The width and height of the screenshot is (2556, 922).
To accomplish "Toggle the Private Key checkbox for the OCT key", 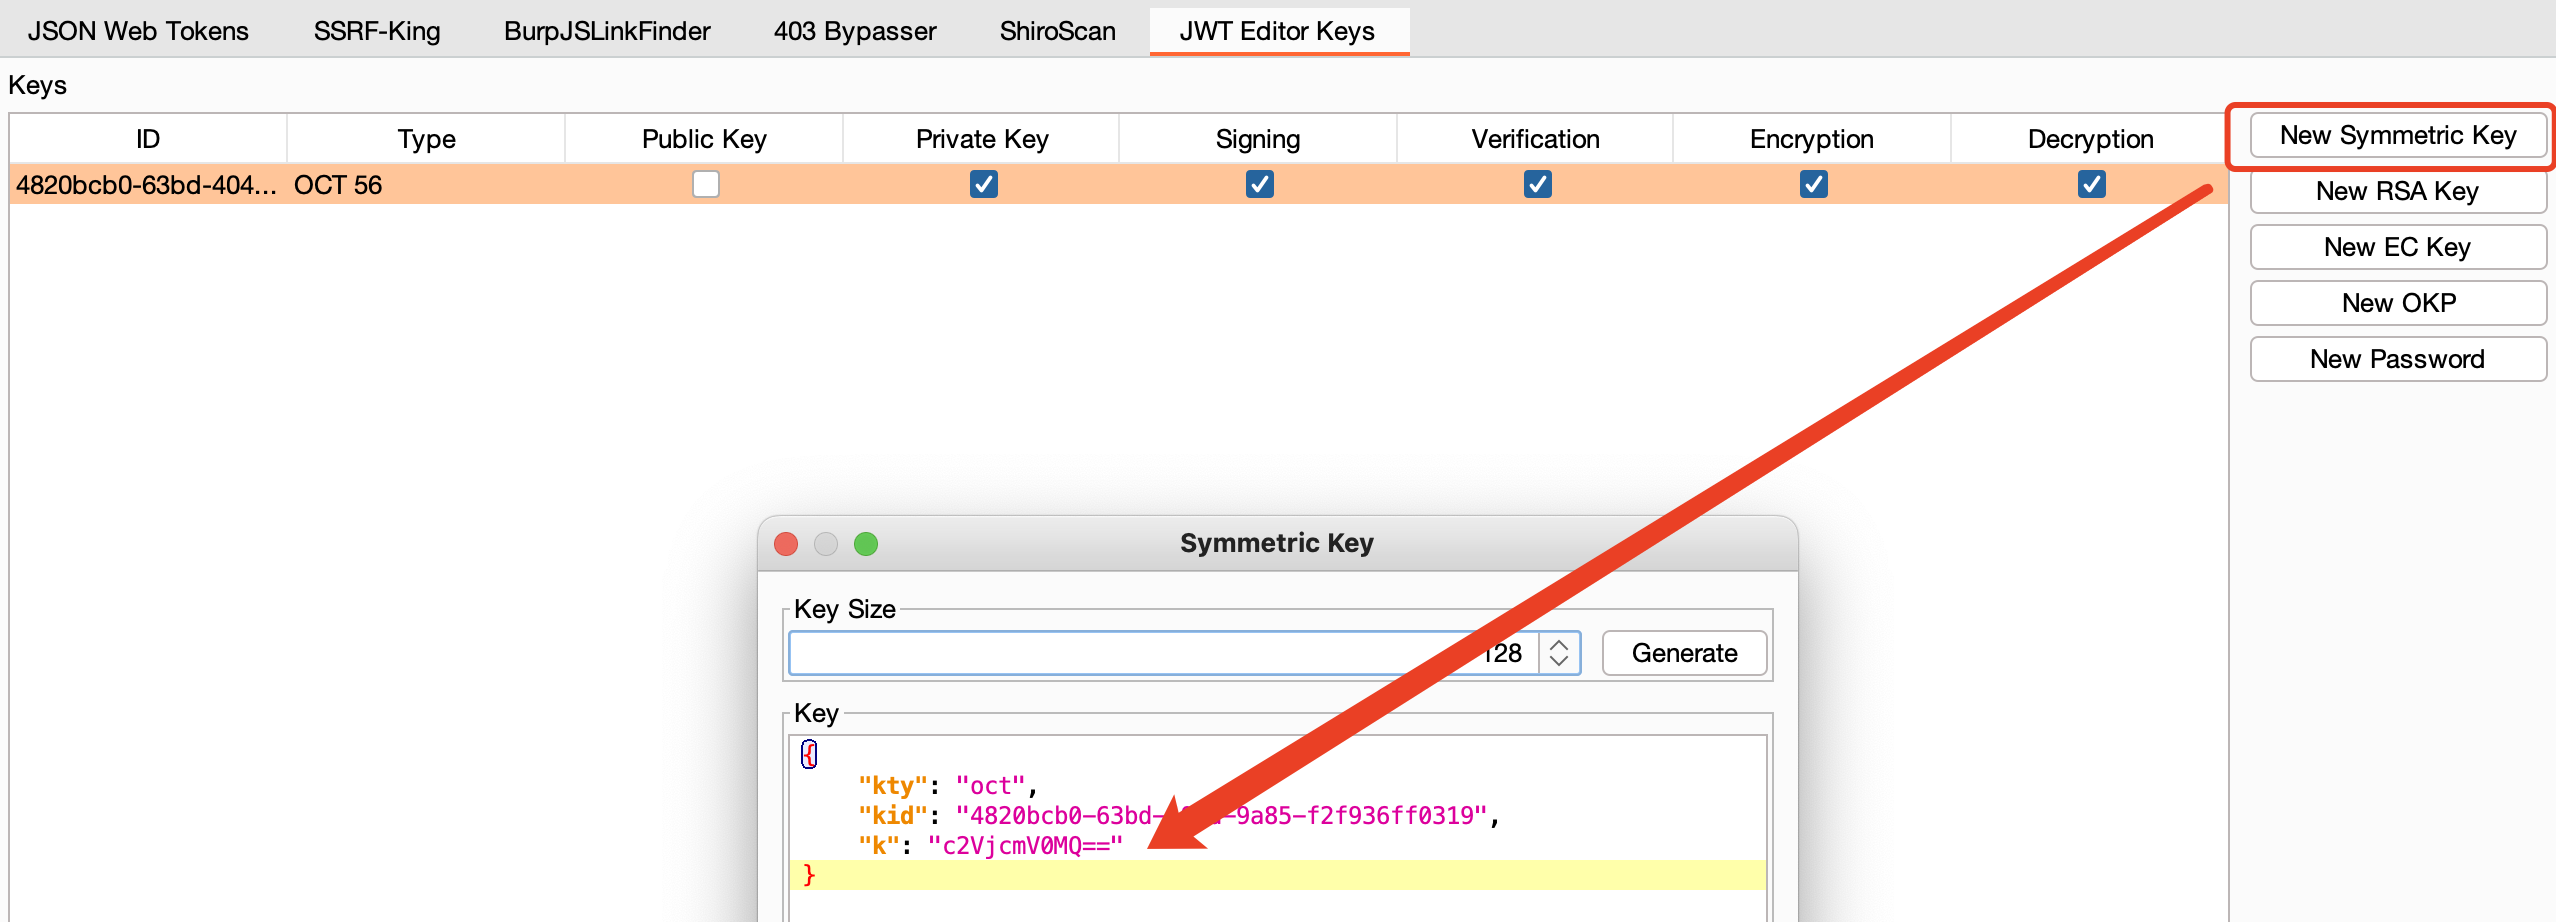I will coord(984,184).
